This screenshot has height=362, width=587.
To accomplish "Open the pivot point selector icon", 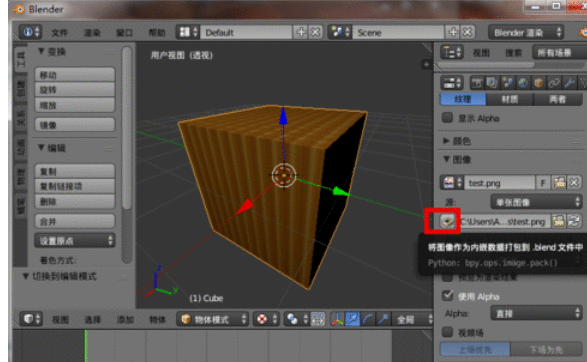I will (298, 319).
